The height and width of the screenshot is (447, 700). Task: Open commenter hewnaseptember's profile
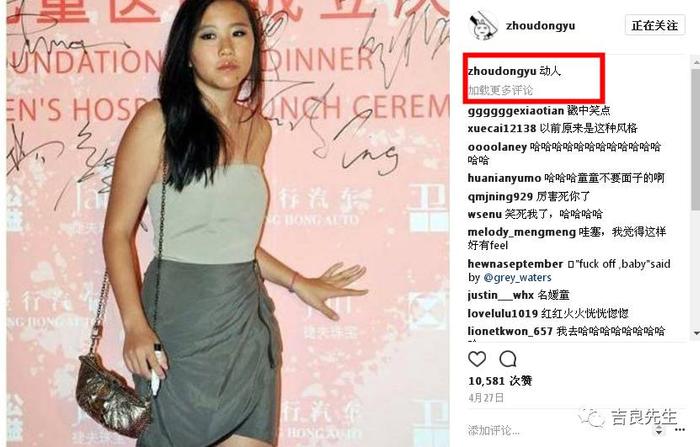tap(515, 264)
